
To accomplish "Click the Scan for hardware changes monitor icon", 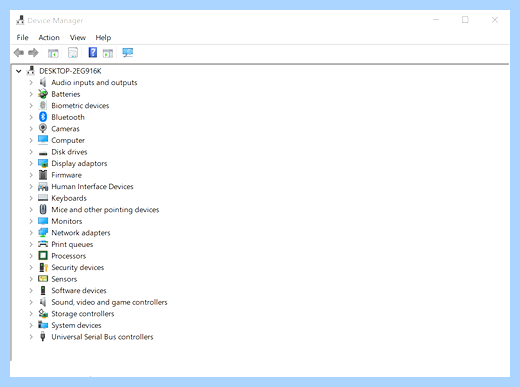I will (128, 53).
